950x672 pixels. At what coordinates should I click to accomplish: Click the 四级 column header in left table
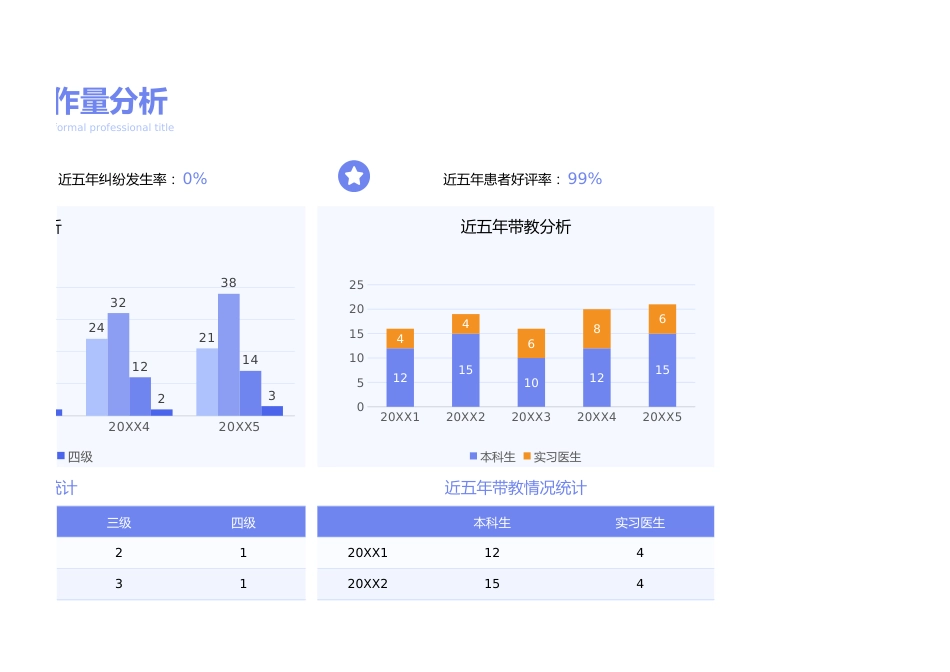244,522
